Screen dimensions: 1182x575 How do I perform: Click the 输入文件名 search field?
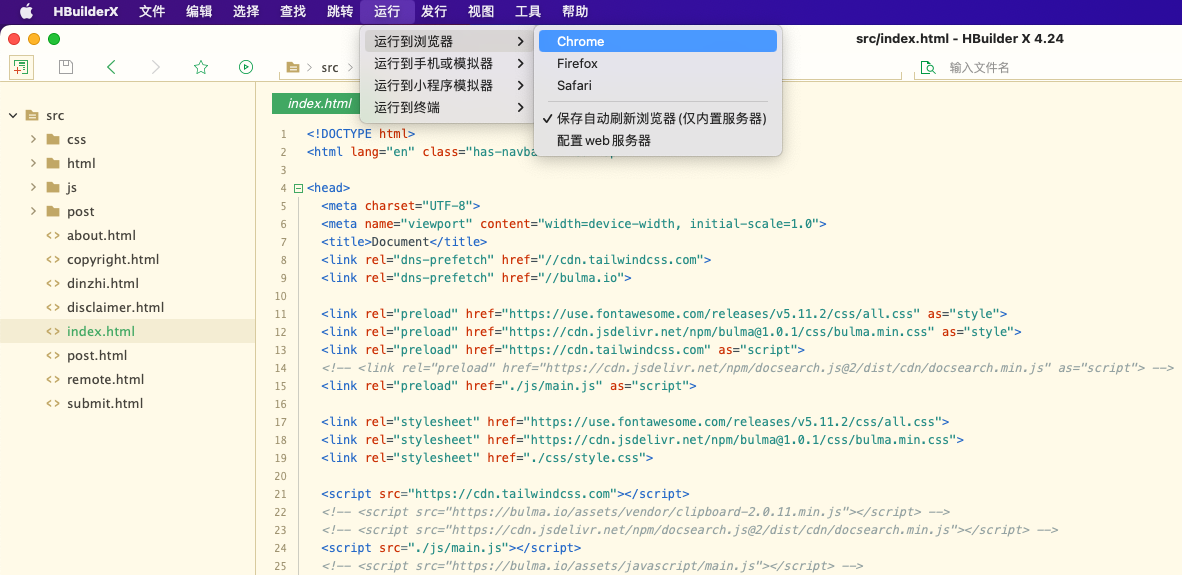pos(1040,68)
